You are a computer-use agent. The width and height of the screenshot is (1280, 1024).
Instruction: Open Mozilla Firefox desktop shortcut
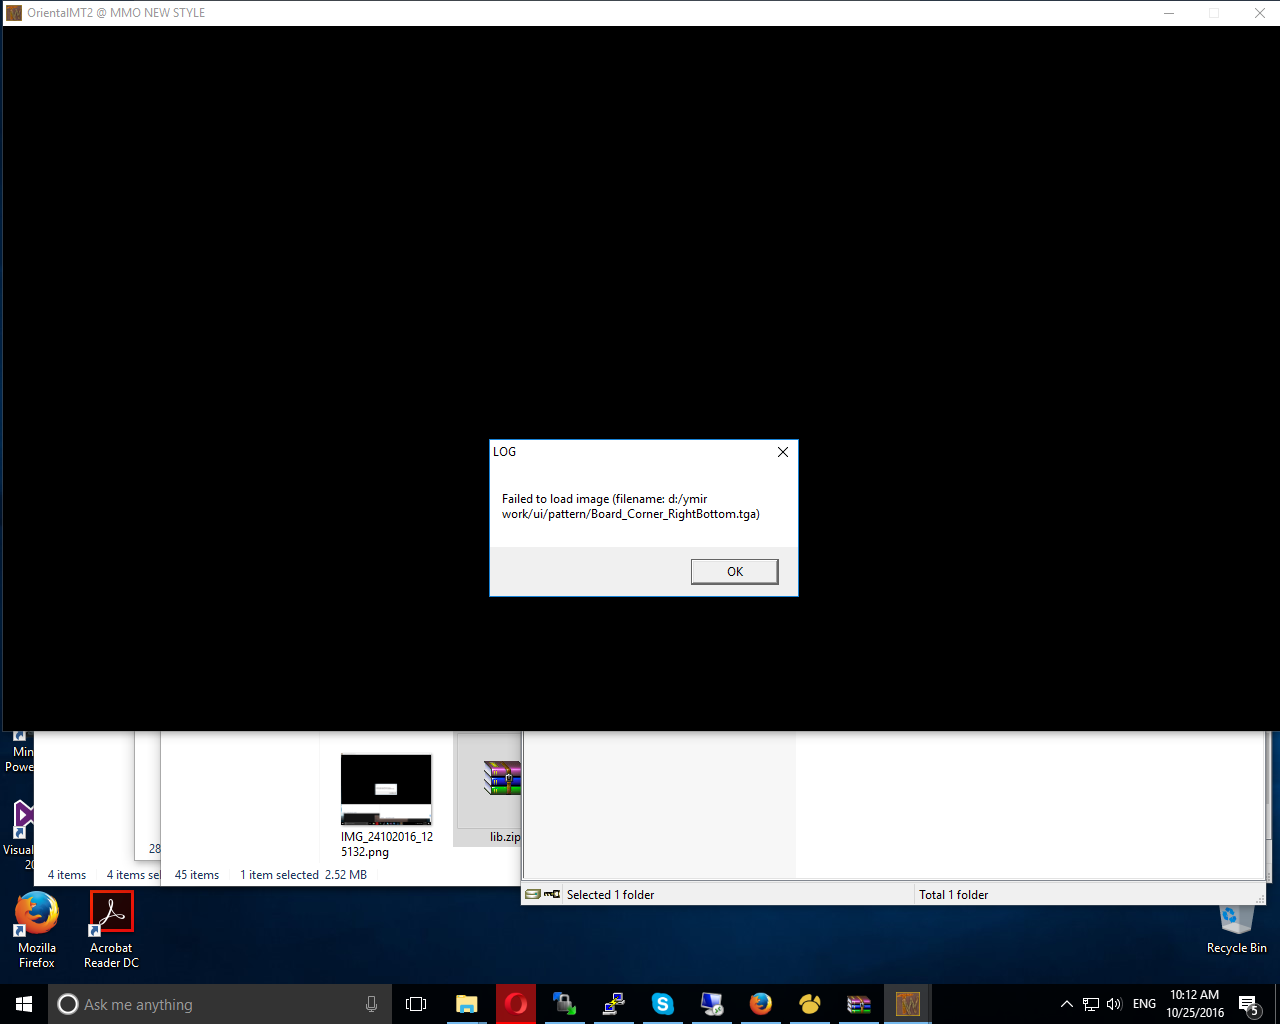37,930
